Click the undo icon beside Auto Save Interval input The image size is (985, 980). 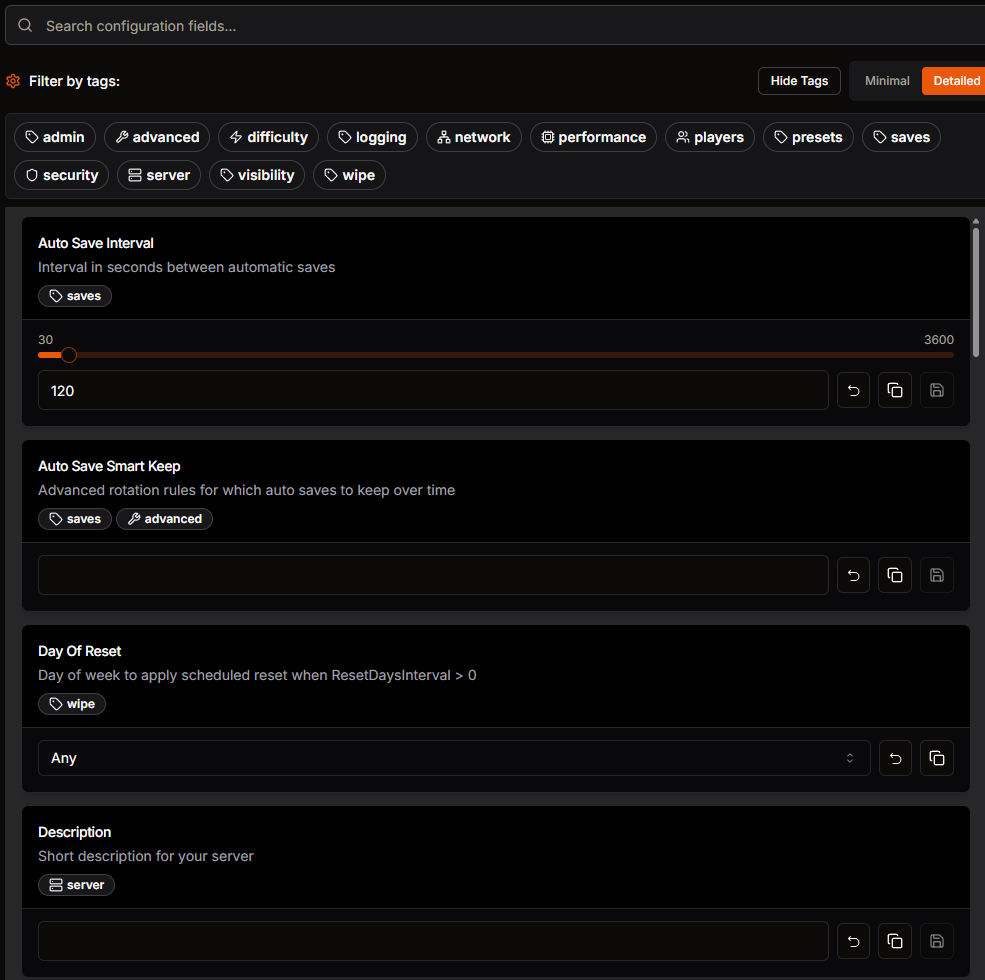point(853,390)
